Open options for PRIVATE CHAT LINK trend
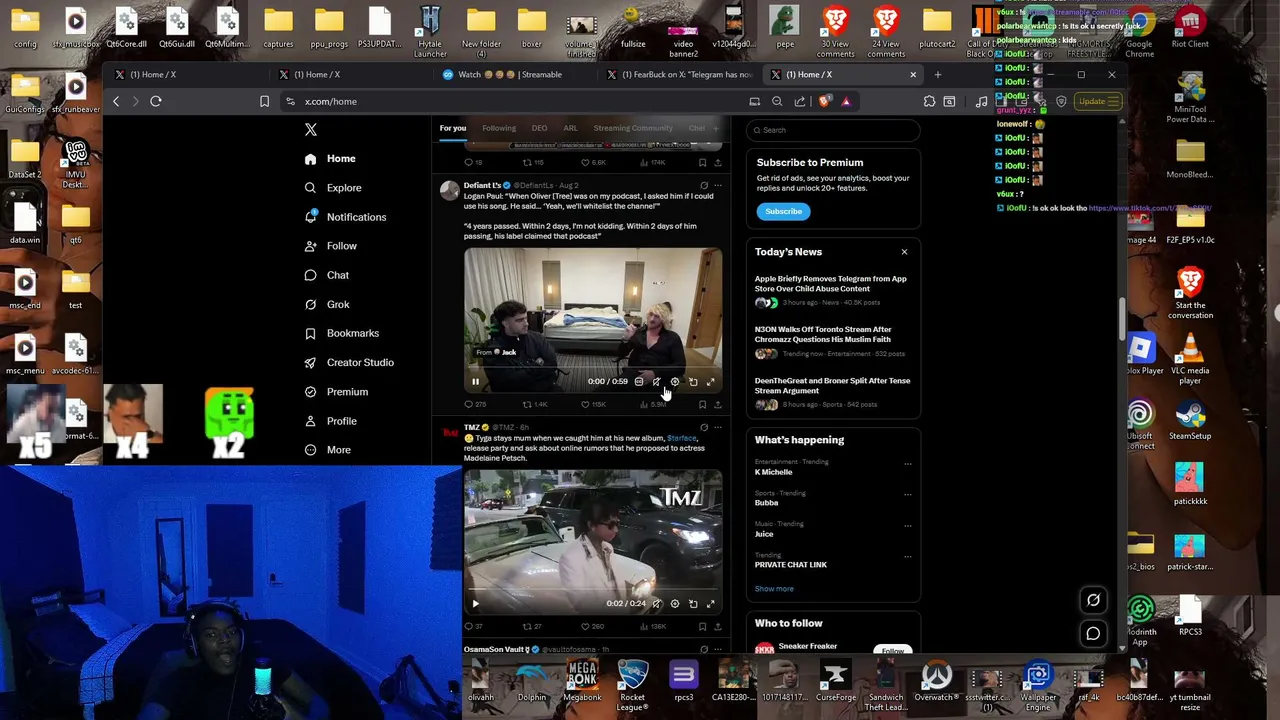This screenshot has width=1280, height=720. coord(908,556)
